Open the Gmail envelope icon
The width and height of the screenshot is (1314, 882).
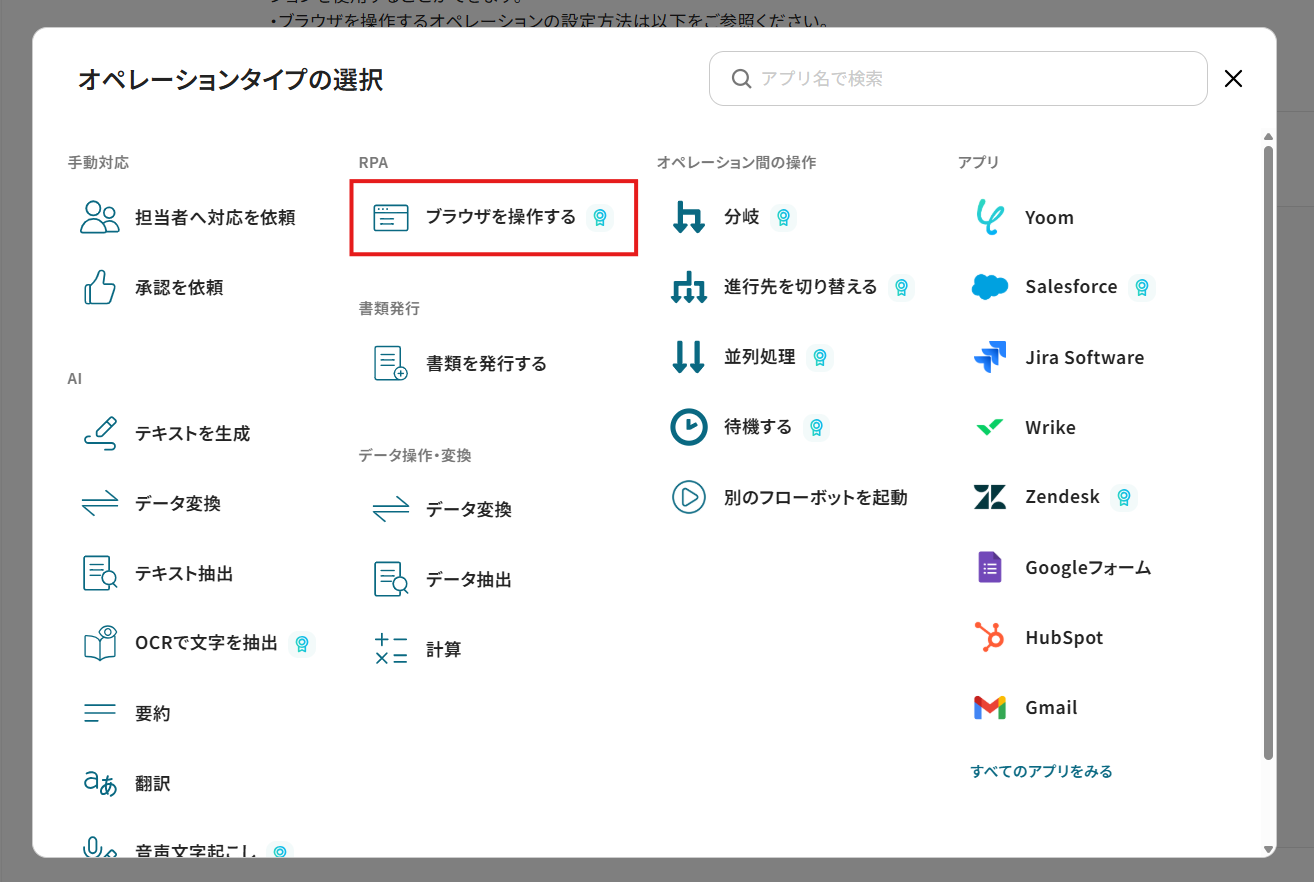click(989, 707)
